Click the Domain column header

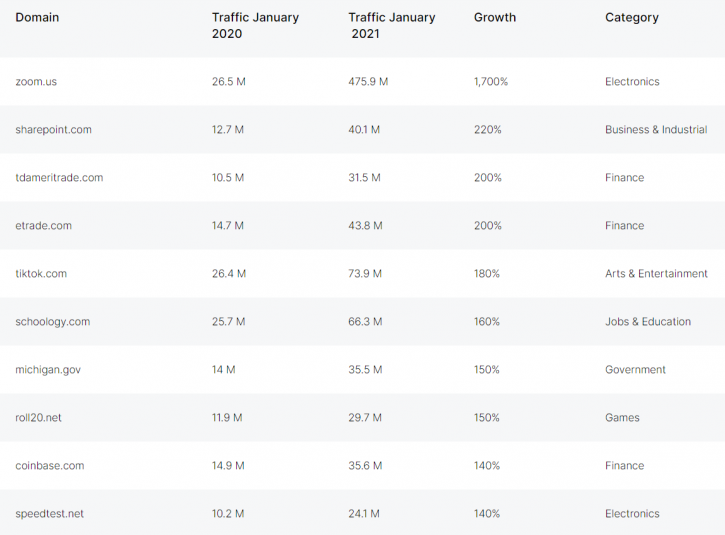point(37,18)
